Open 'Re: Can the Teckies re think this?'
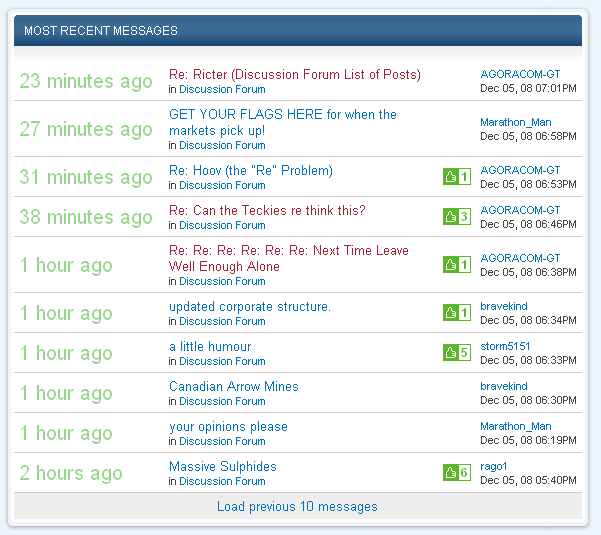The height and width of the screenshot is (535, 601). (x=267, y=211)
